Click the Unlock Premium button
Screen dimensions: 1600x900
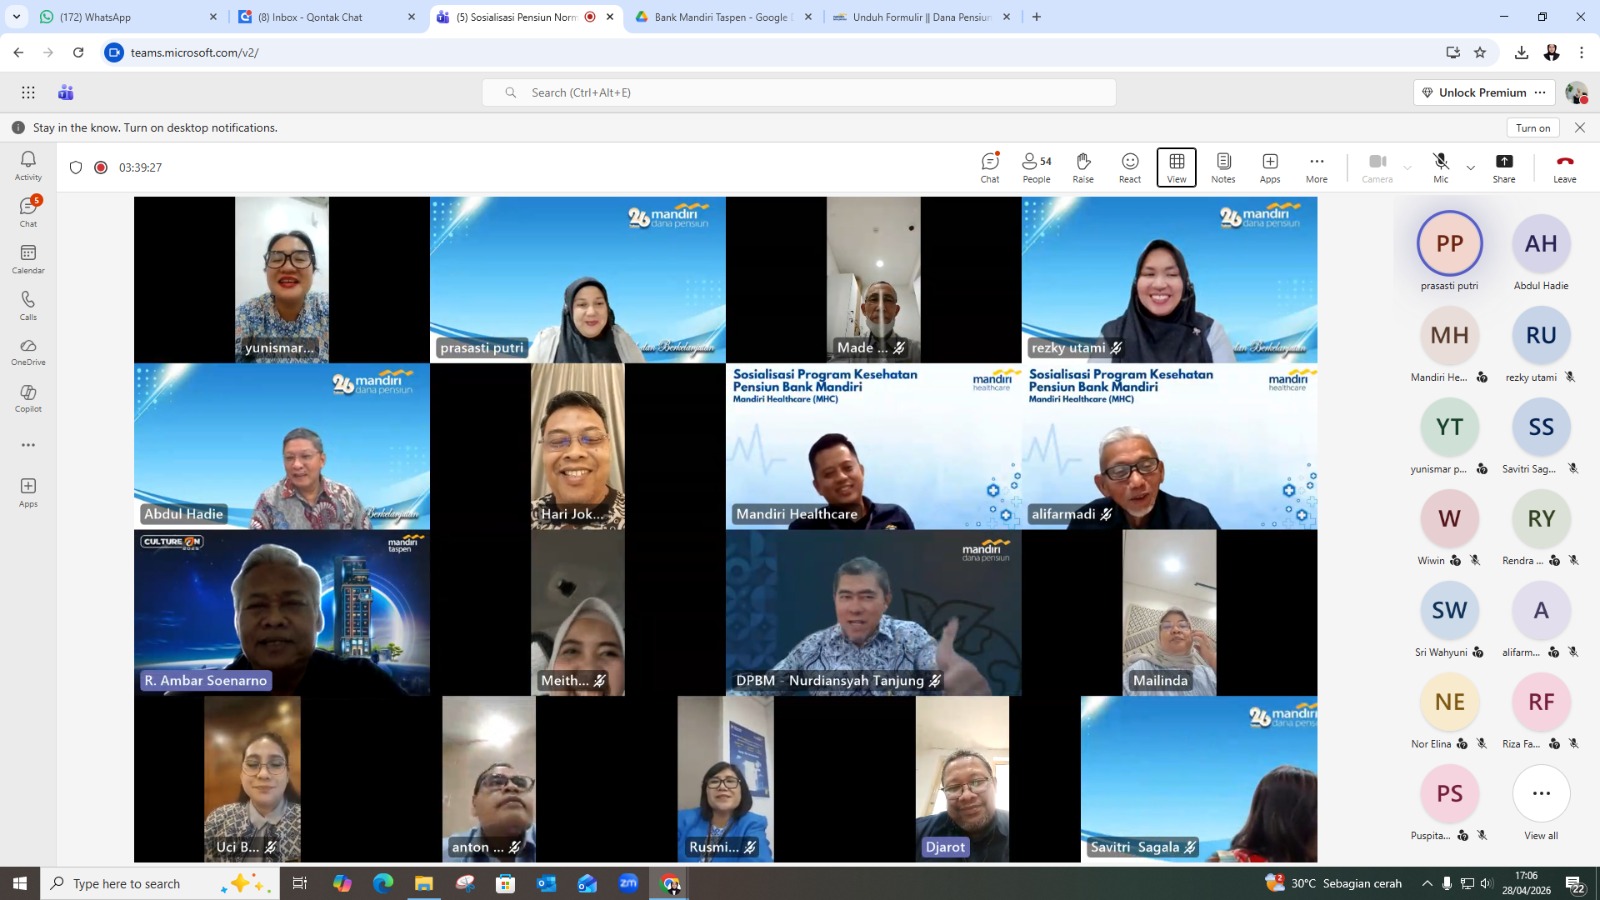tap(1483, 92)
